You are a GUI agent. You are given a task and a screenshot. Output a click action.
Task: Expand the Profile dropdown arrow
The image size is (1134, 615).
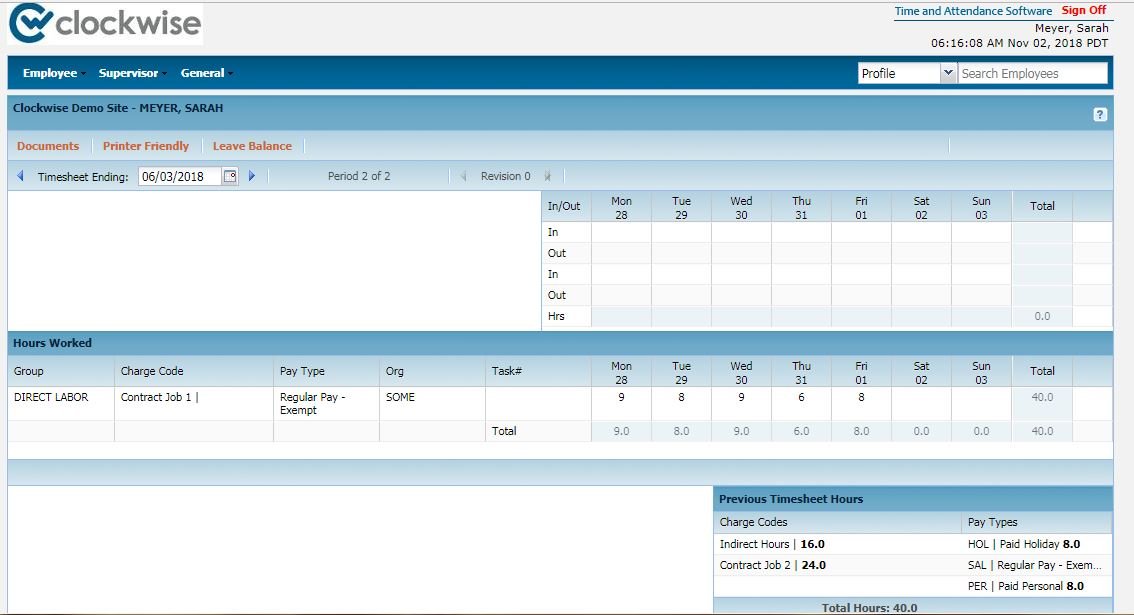pyautogui.click(x=947, y=73)
